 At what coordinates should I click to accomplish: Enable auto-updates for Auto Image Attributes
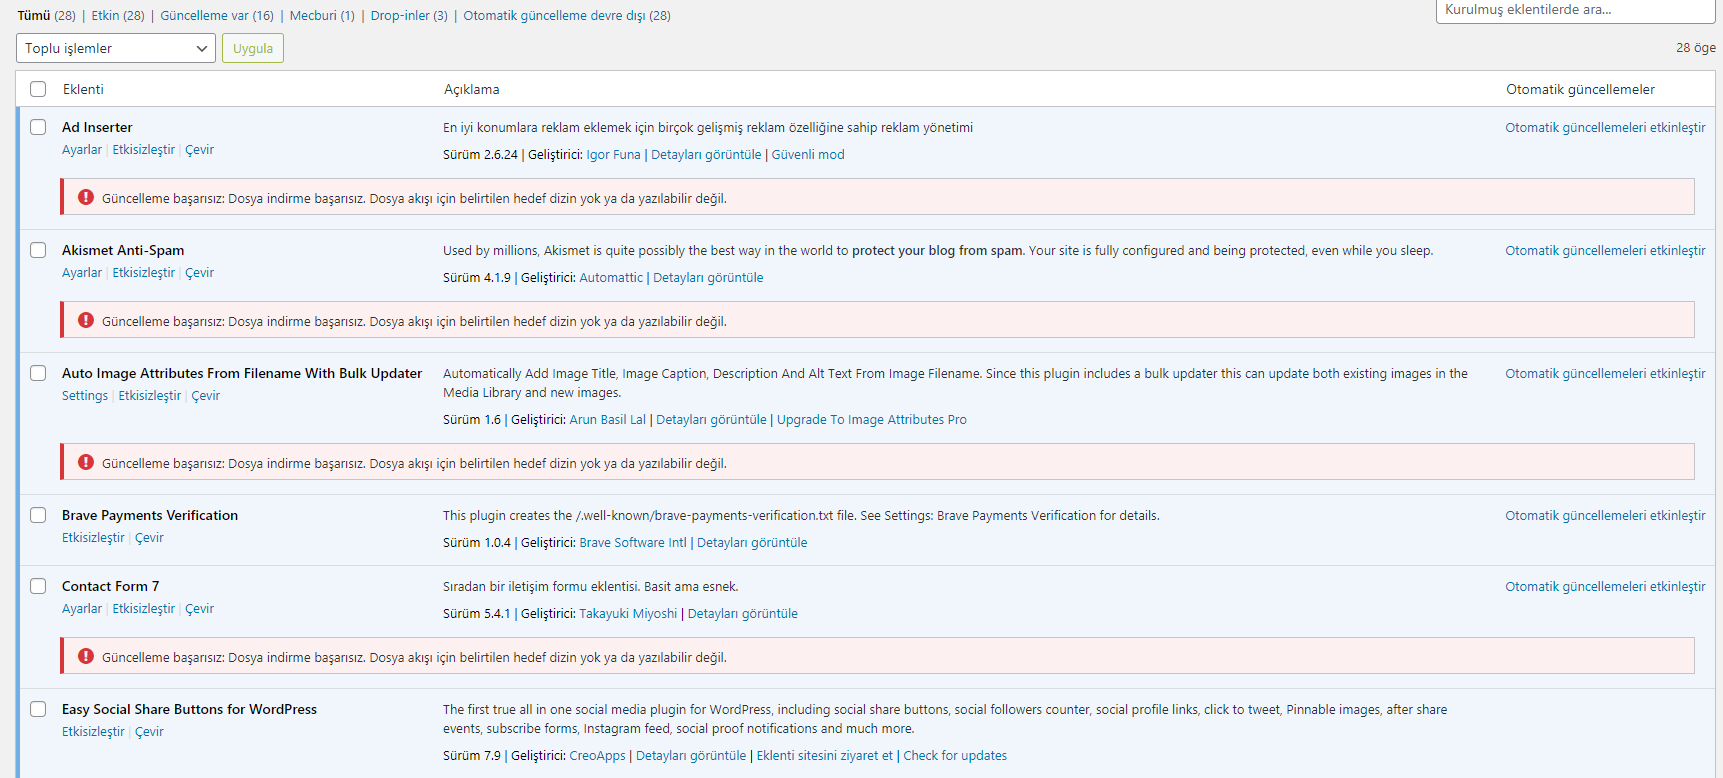coord(1605,374)
